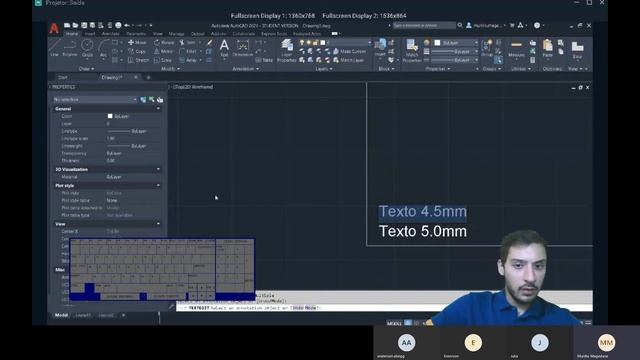
Task: Click the search magnifier icon
Action: [460, 25]
